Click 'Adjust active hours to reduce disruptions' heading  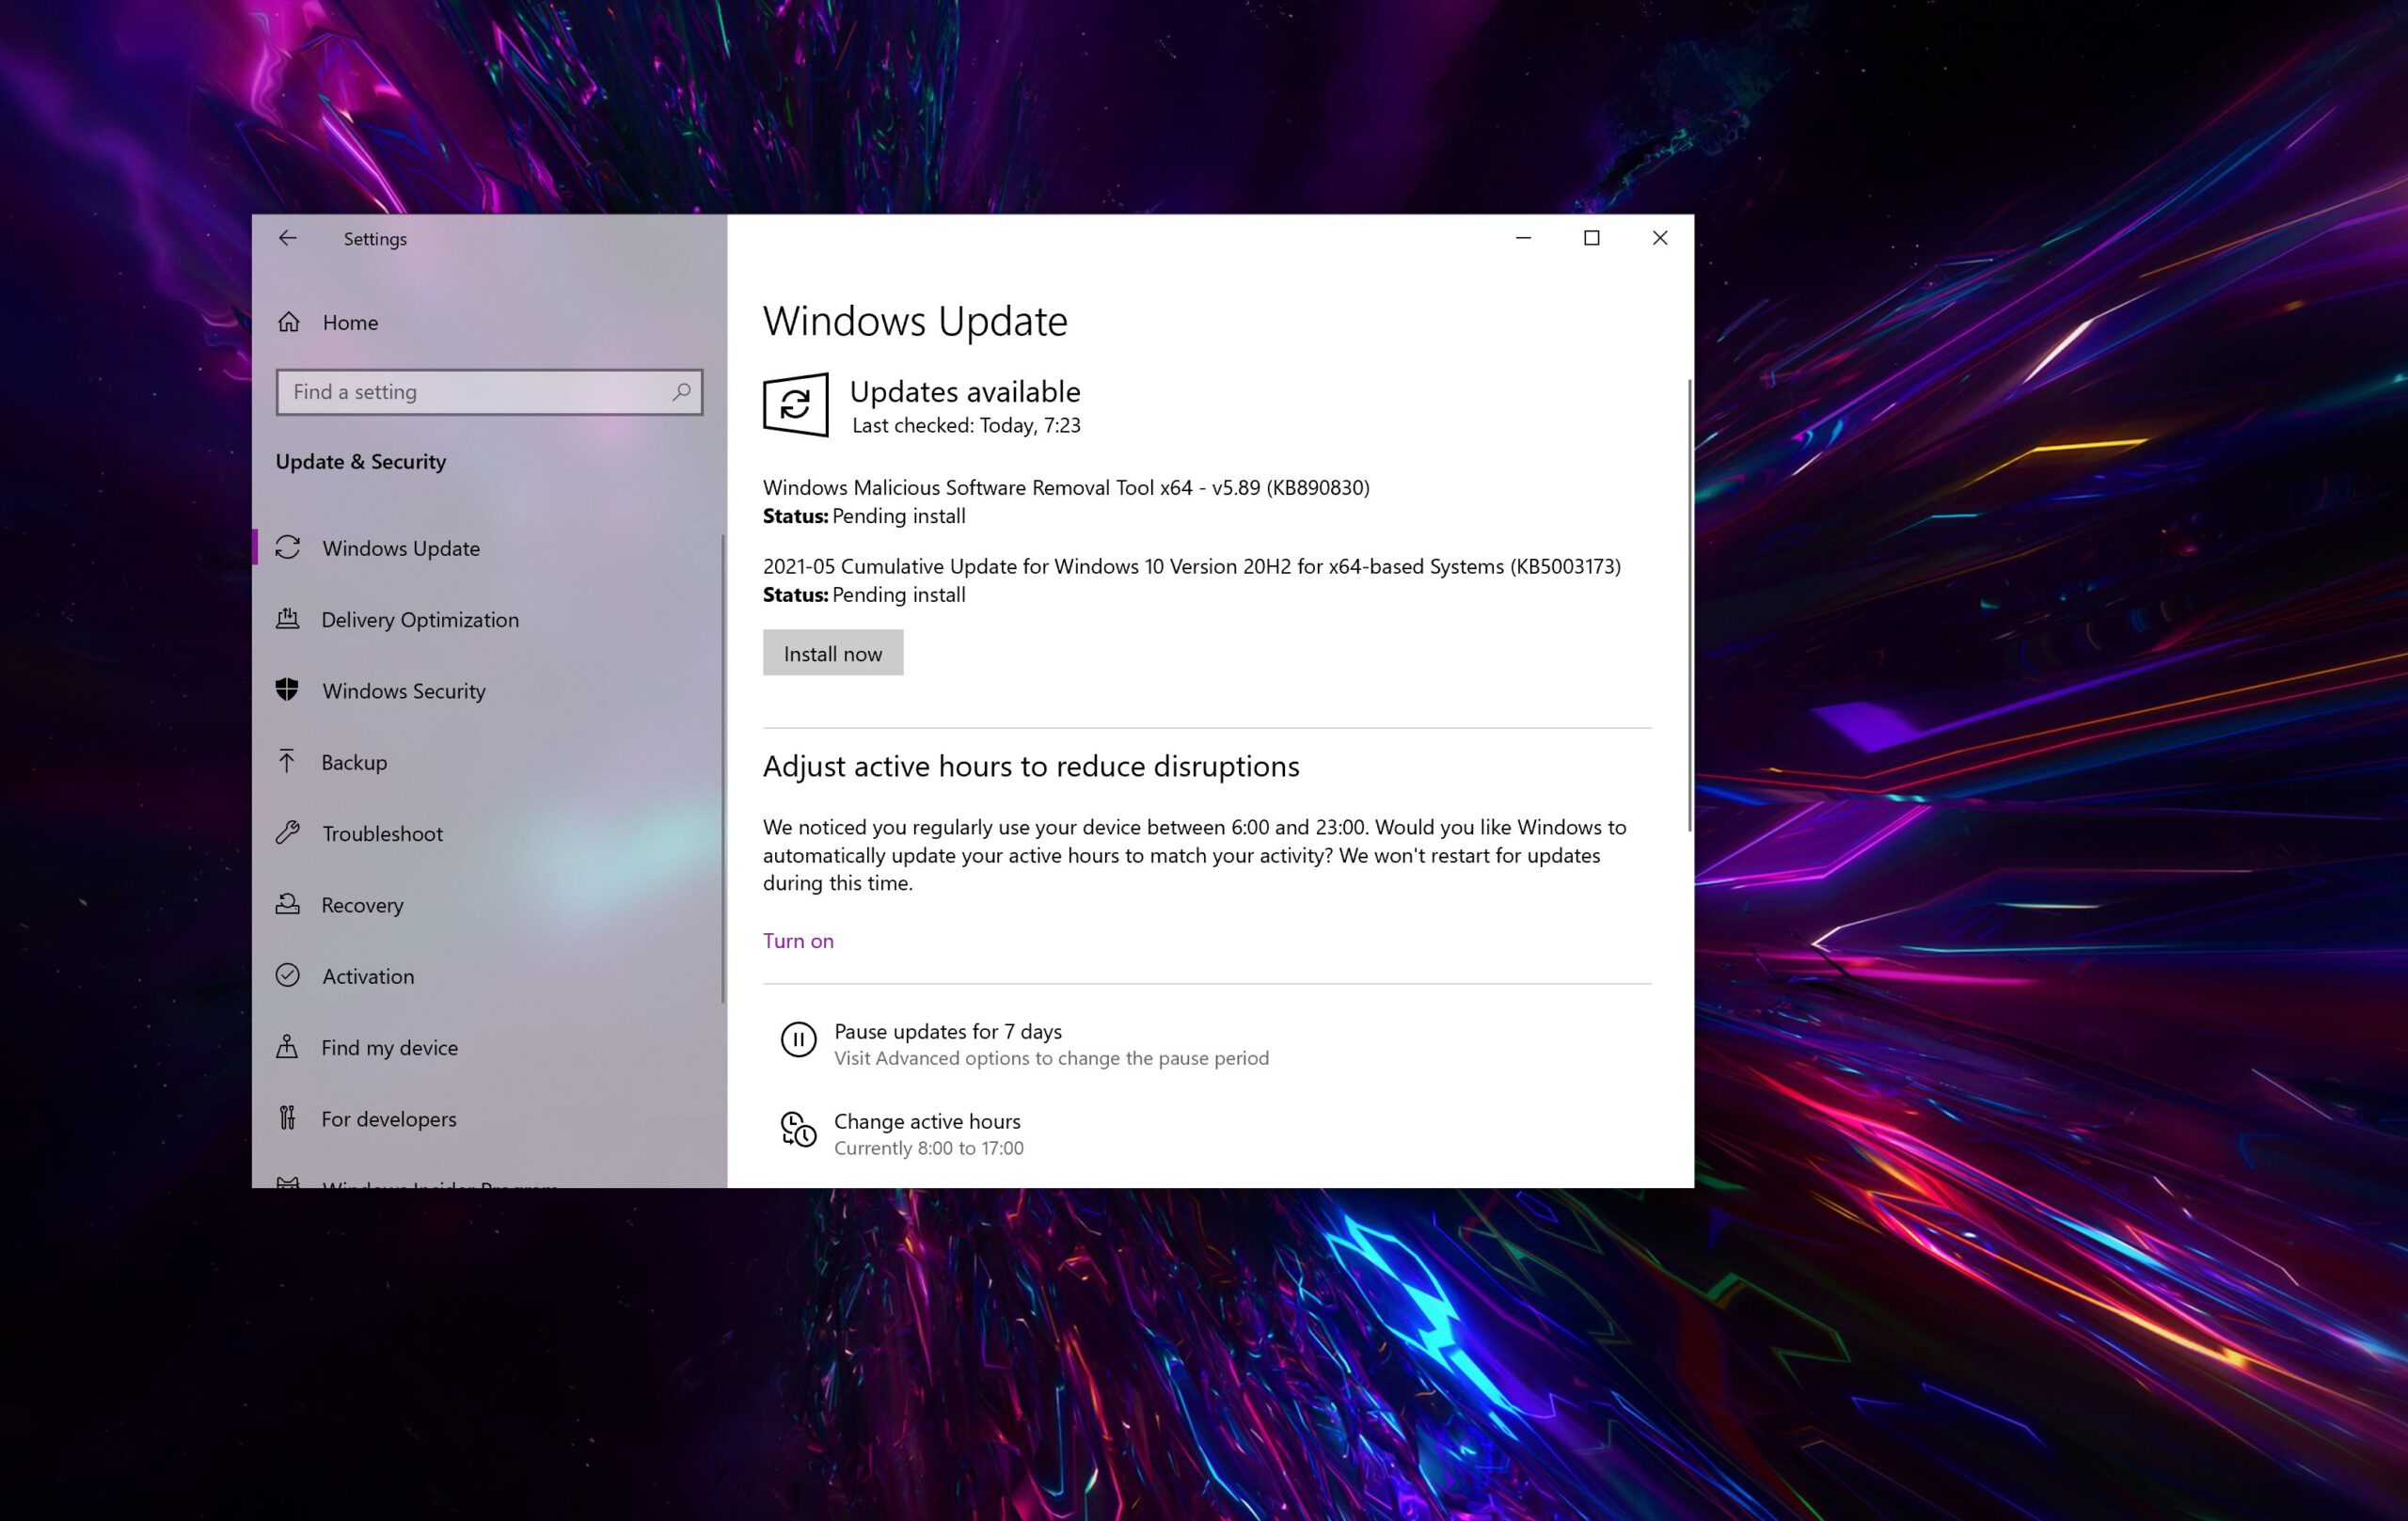coord(1031,766)
